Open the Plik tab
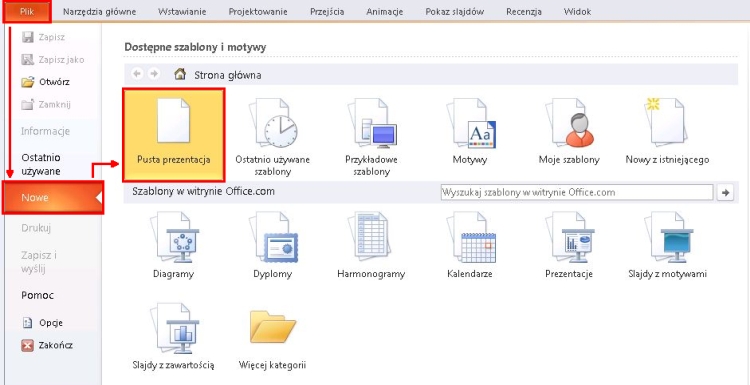The image size is (750, 385). [x=27, y=11]
